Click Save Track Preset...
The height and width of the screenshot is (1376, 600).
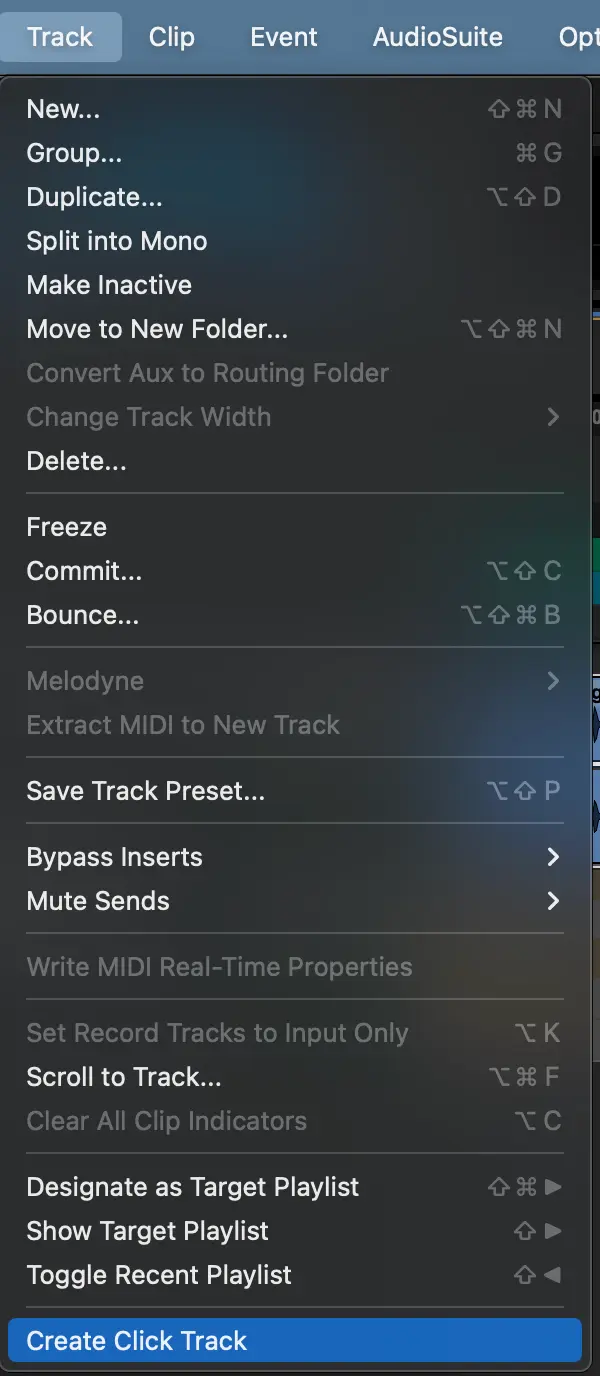[x=145, y=791]
